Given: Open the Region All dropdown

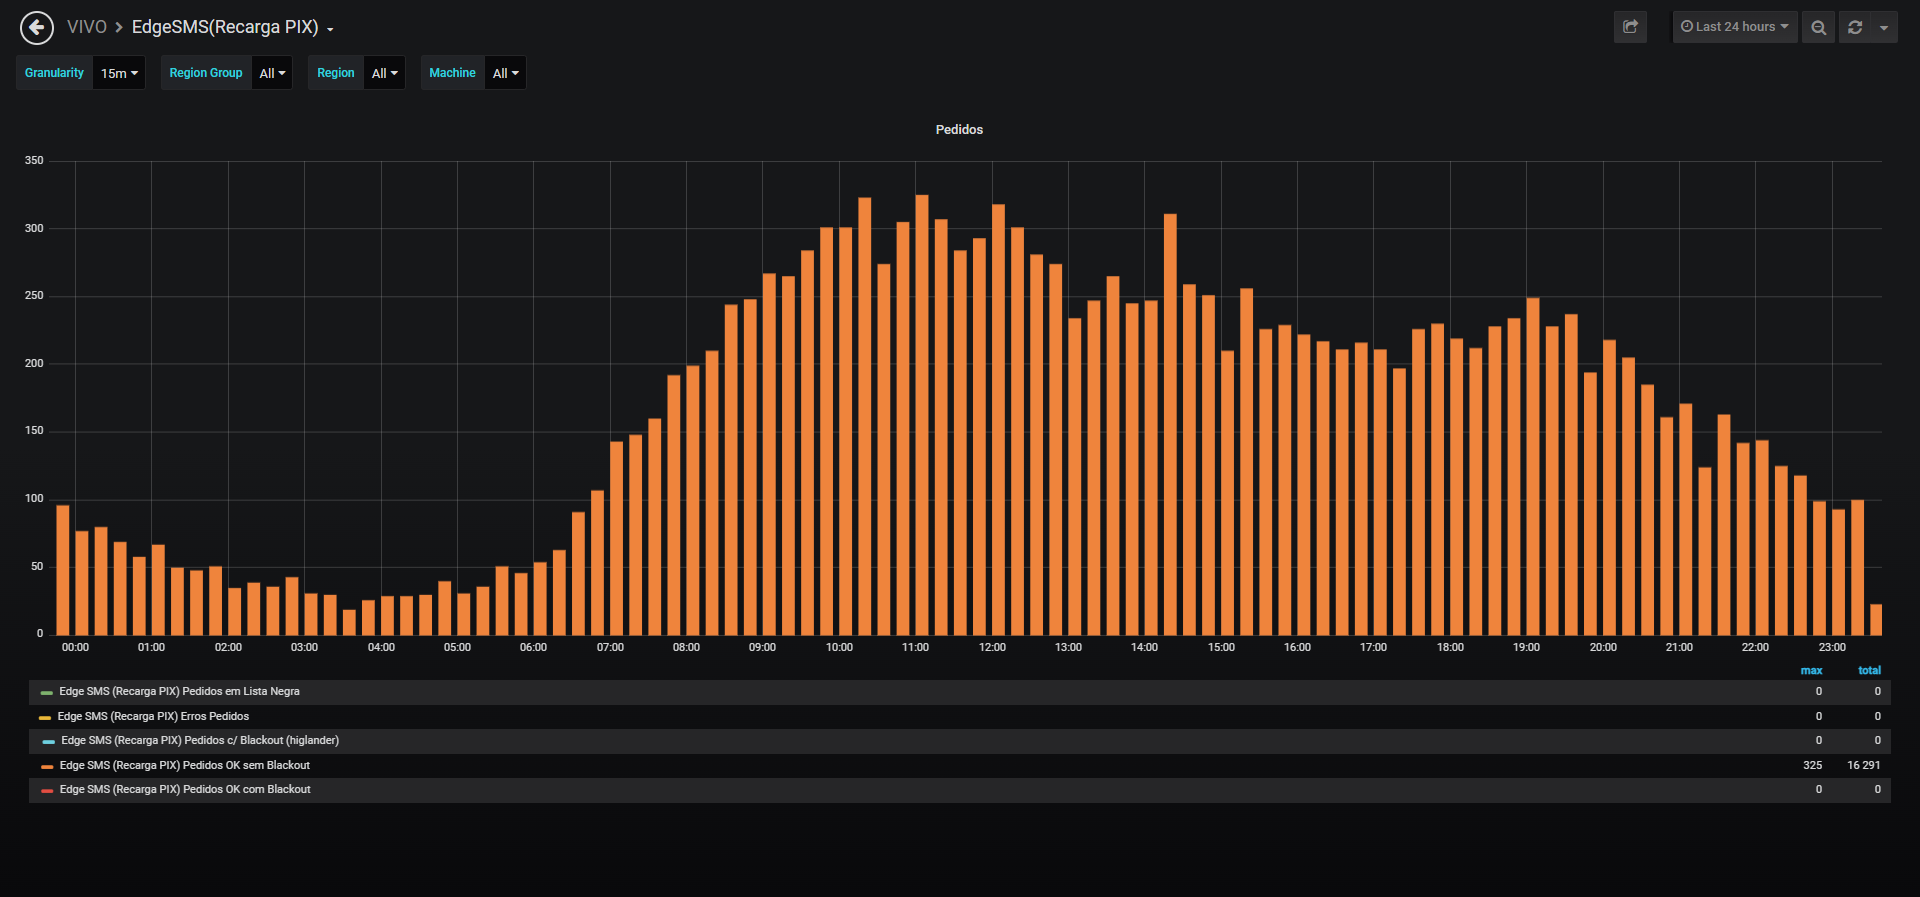Looking at the screenshot, I should [x=384, y=73].
